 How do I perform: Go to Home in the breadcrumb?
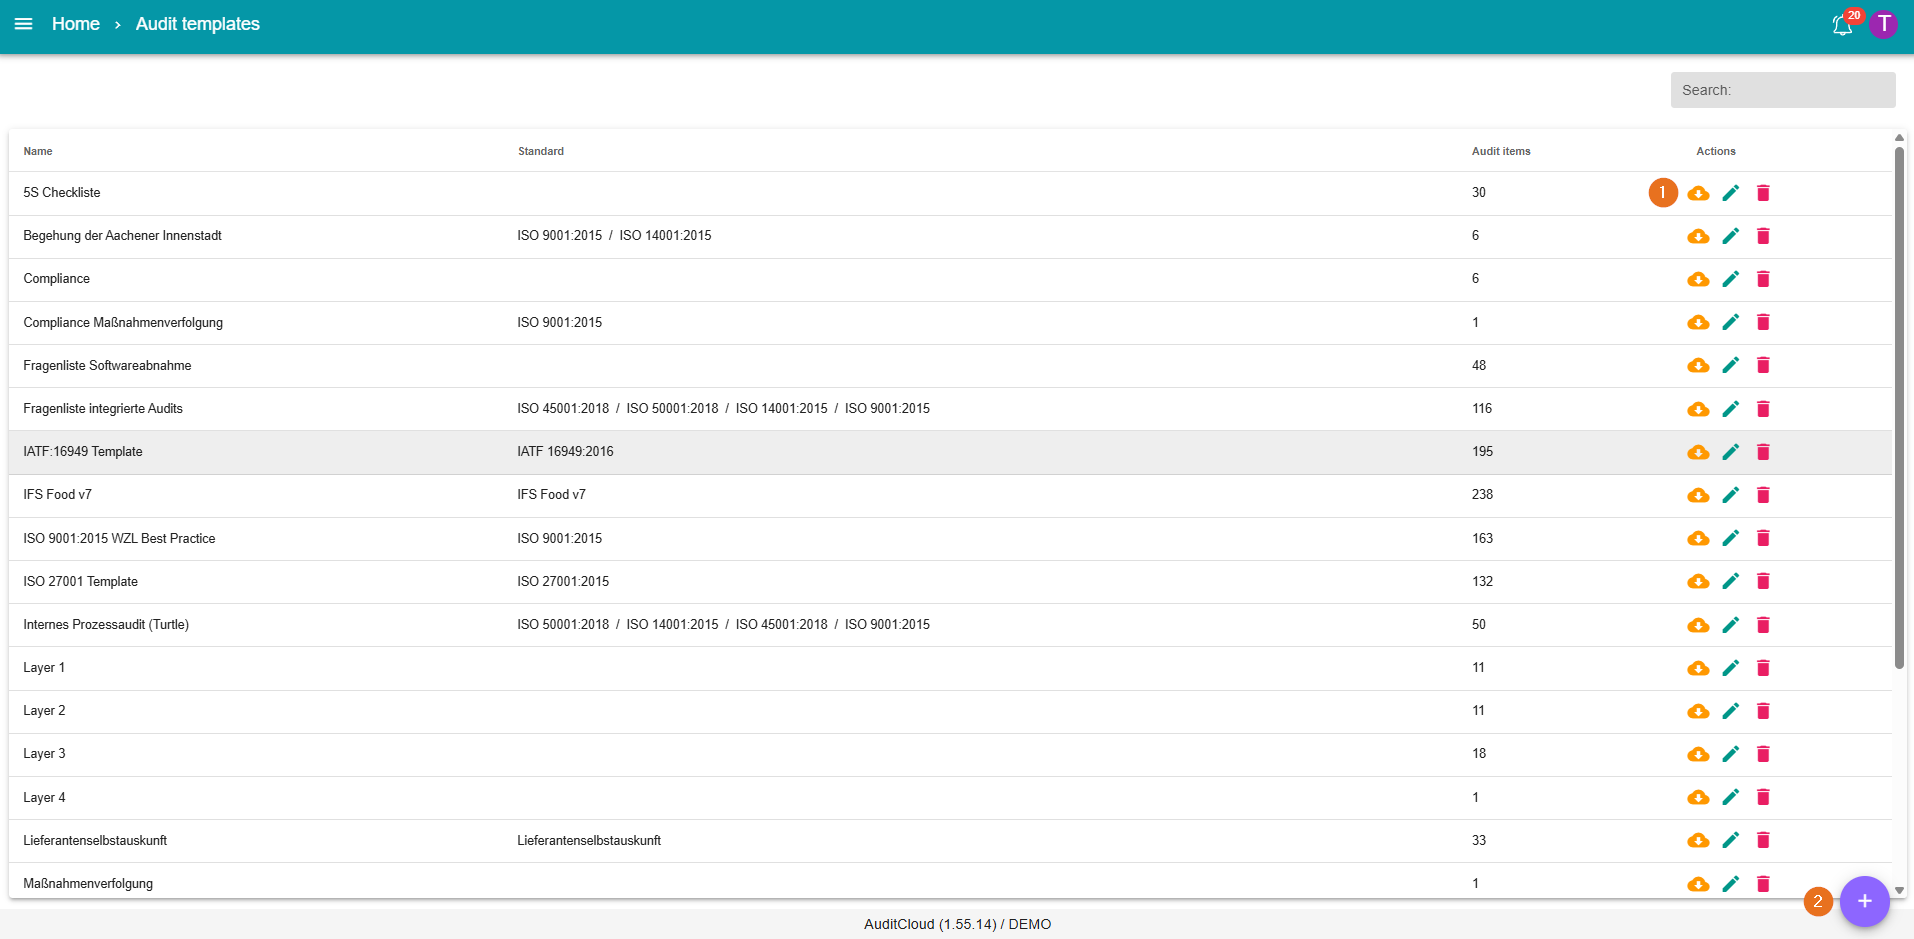point(76,24)
